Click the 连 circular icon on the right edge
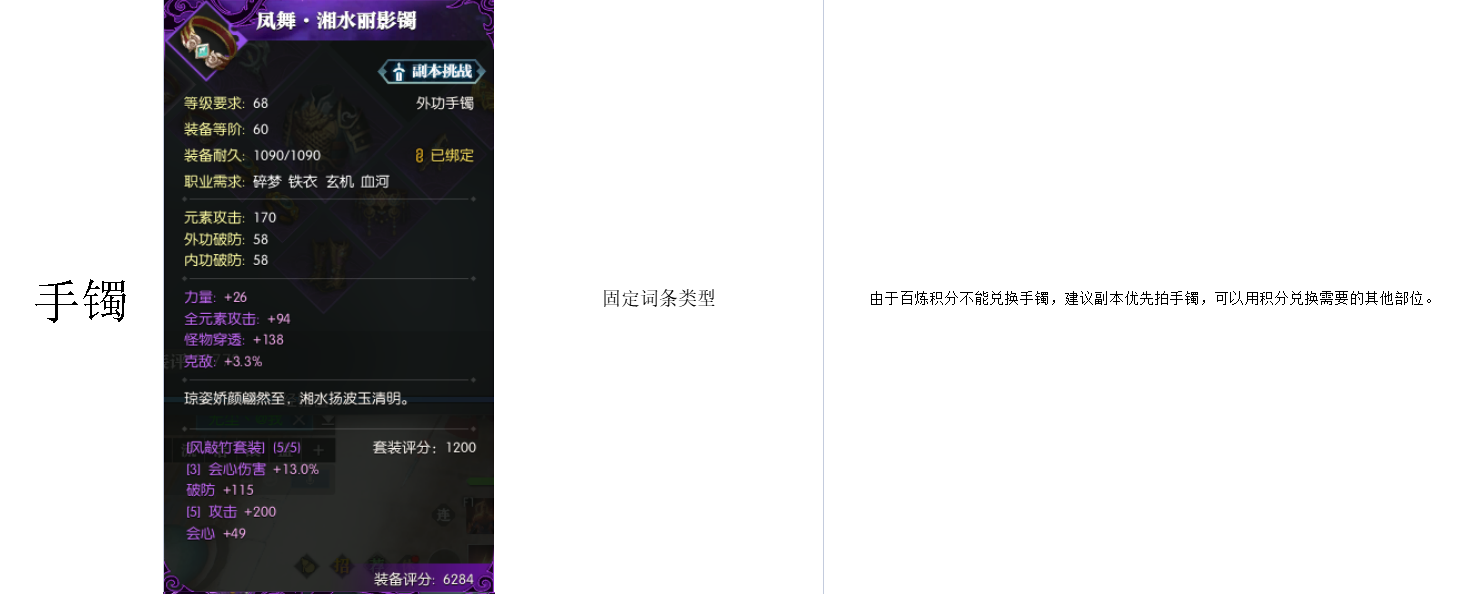The image size is (1480, 594). pyautogui.click(x=441, y=514)
